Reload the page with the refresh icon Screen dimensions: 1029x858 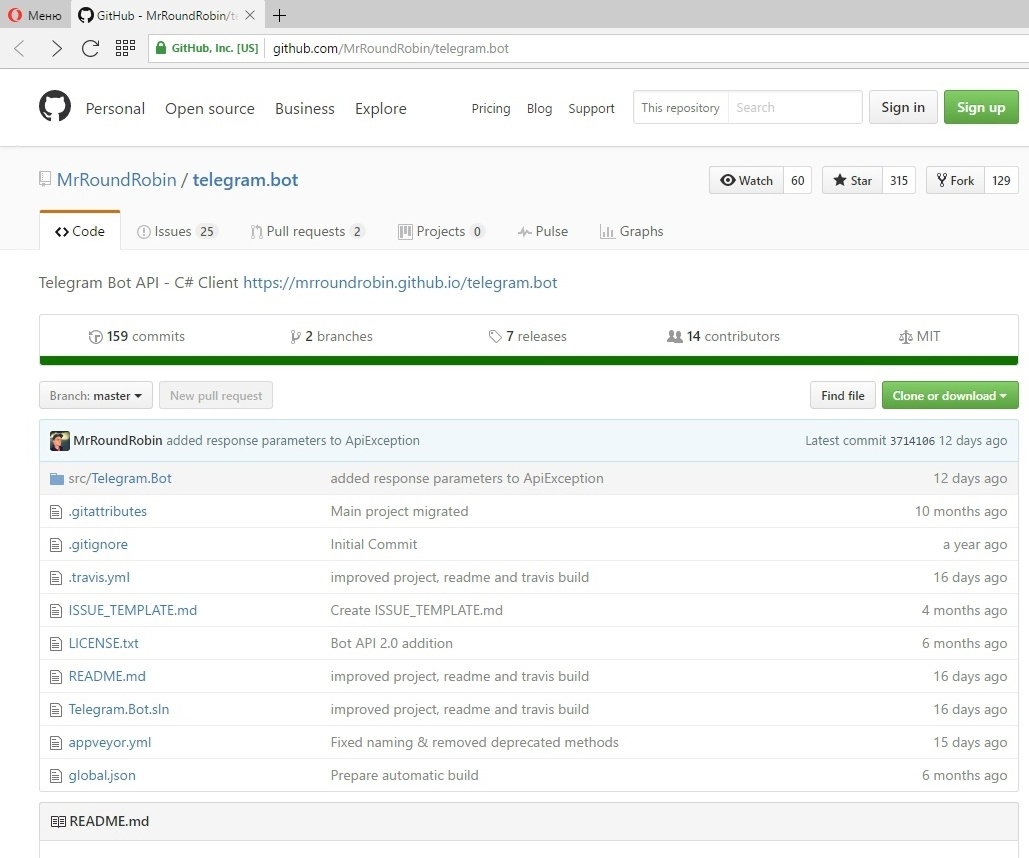pyautogui.click(x=90, y=48)
